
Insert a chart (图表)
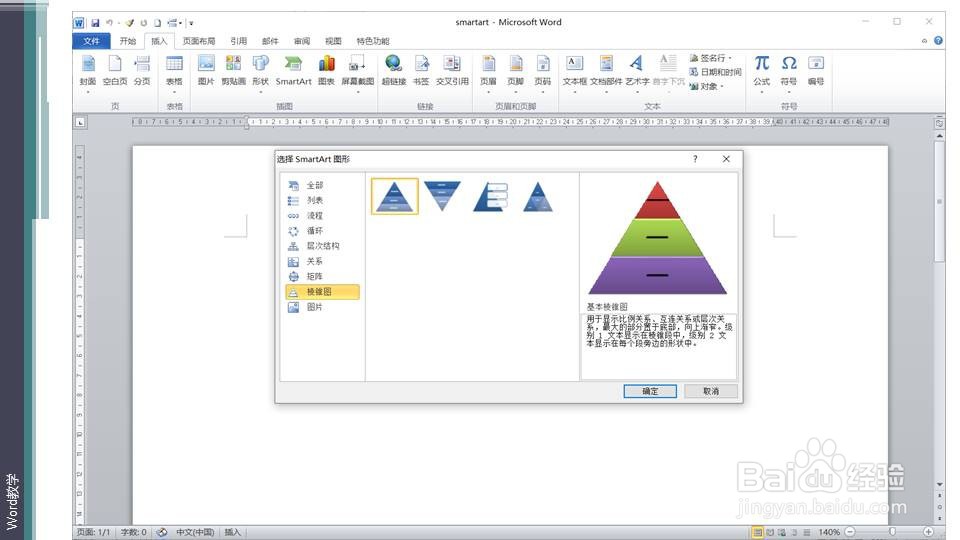click(x=326, y=72)
